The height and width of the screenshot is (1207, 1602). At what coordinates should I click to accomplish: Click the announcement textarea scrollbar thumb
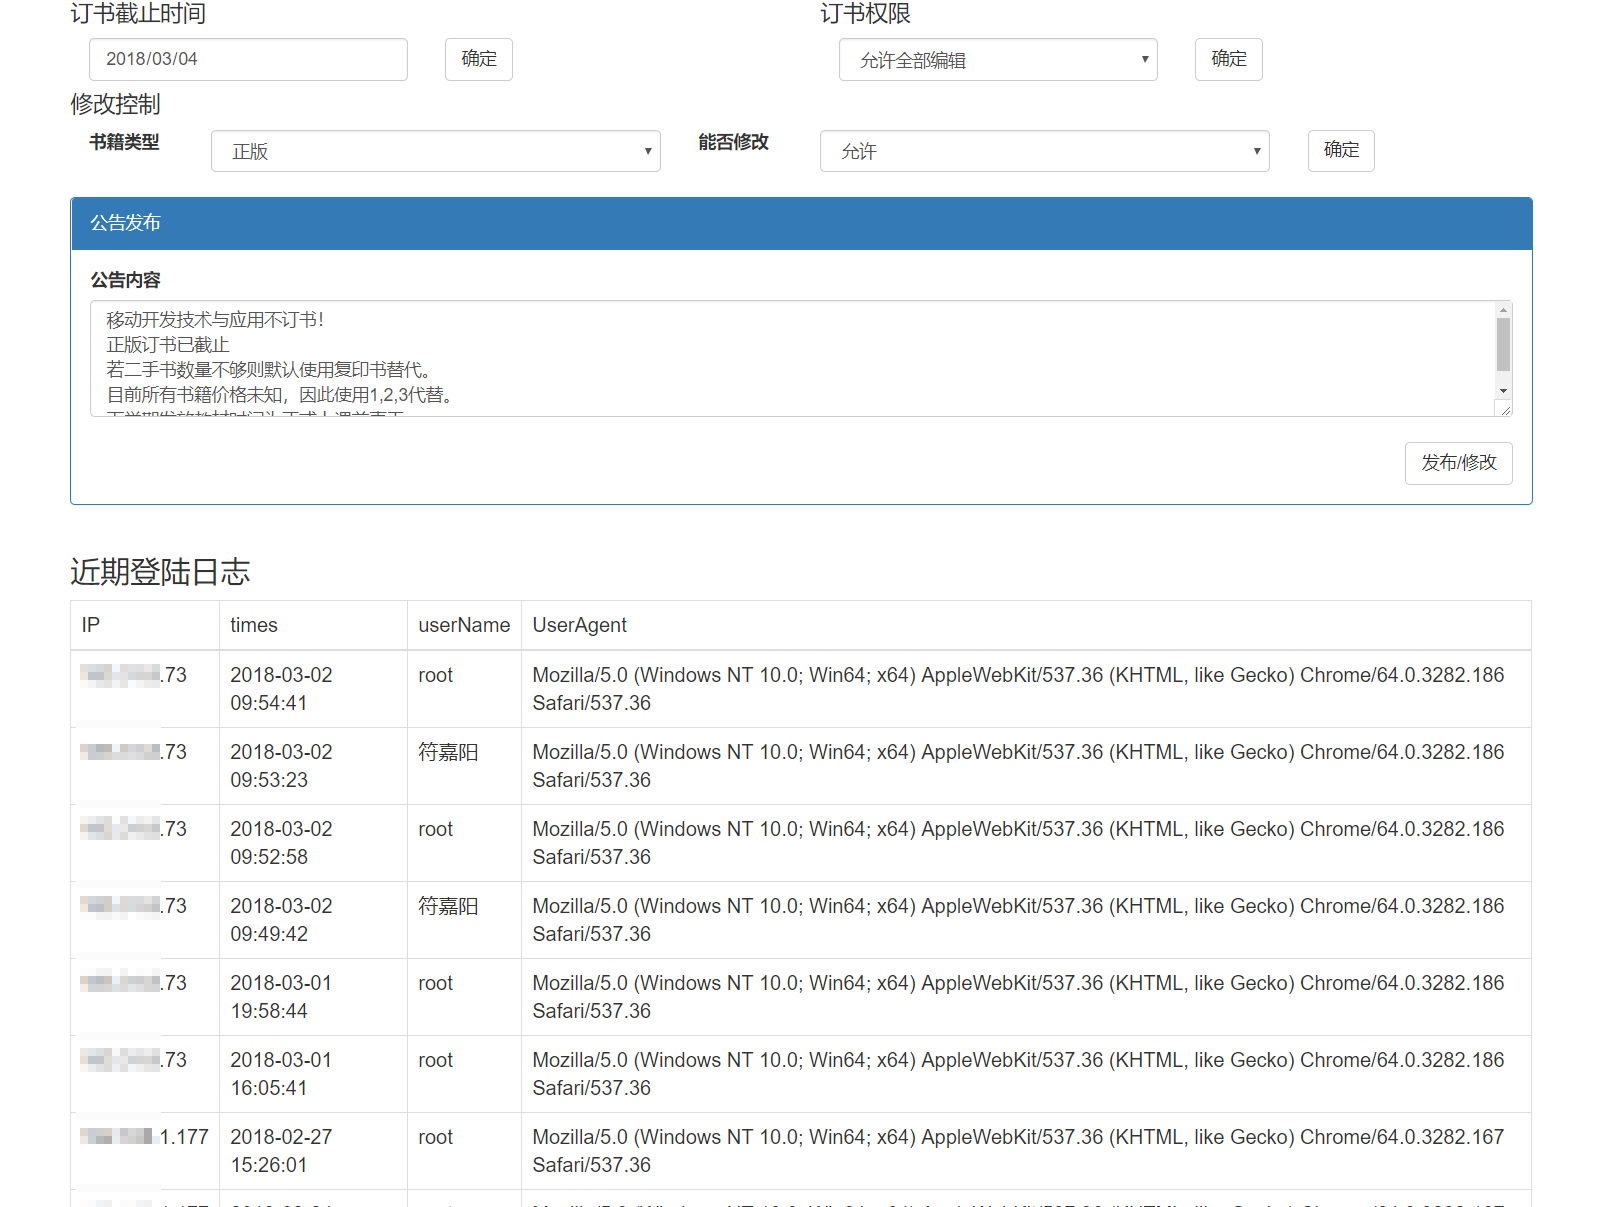[1503, 345]
